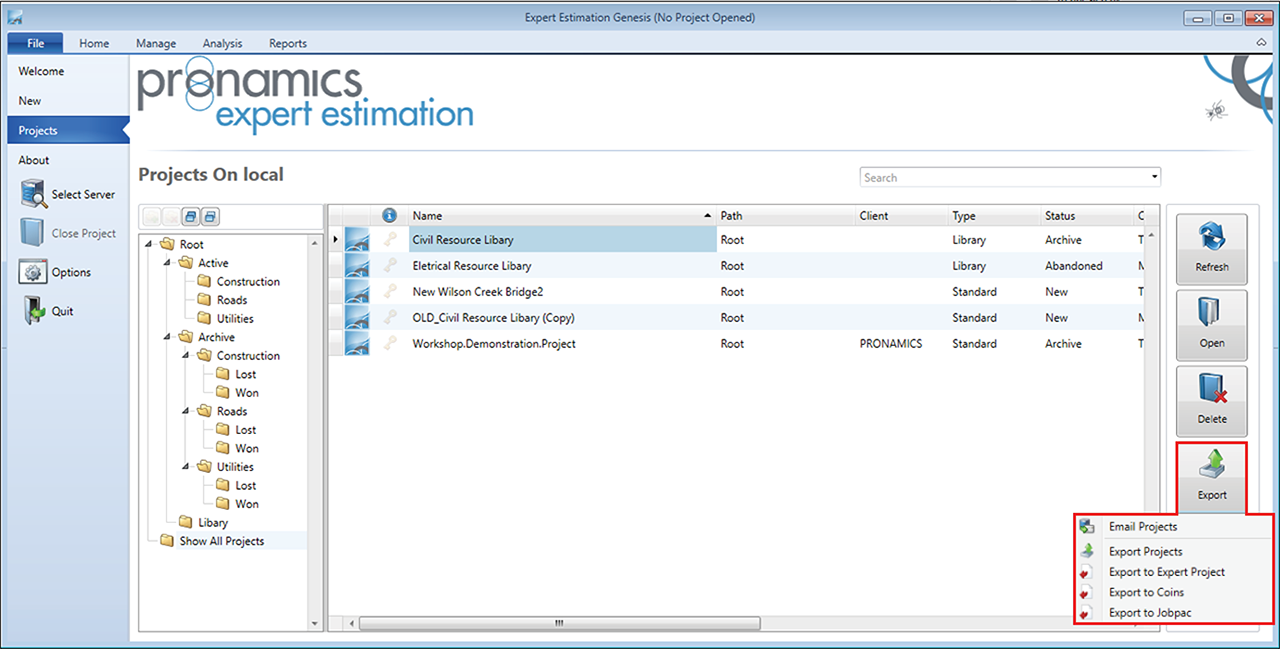Collapse the Active folder node
This screenshot has width=1280, height=649.
167,264
